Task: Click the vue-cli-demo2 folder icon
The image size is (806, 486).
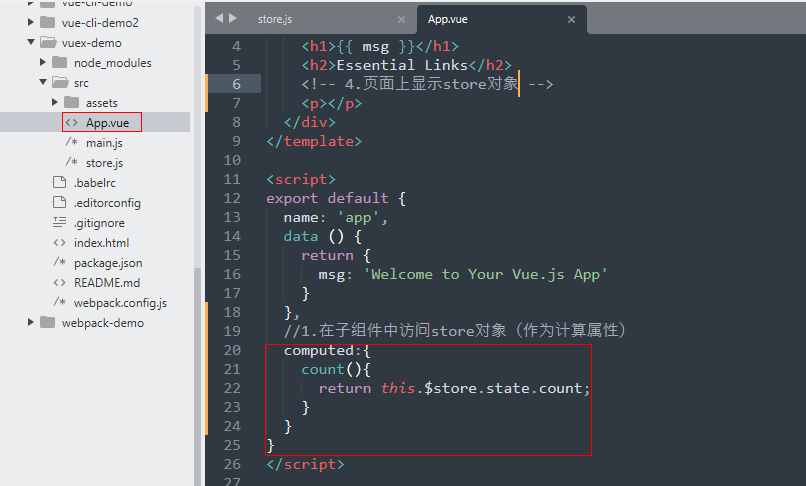Action: tap(47, 22)
